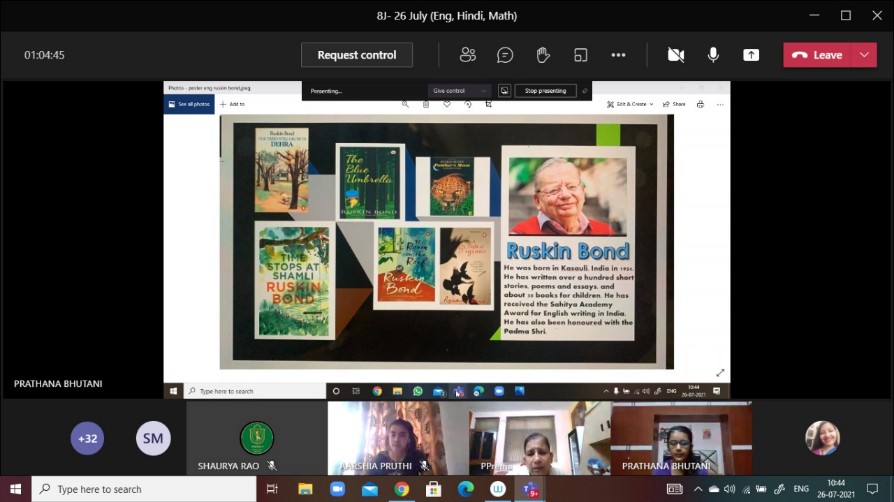The width and height of the screenshot is (894, 502).
Task: Open Edit & Create dropdown in Photos
Action: [x=630, y=104]
